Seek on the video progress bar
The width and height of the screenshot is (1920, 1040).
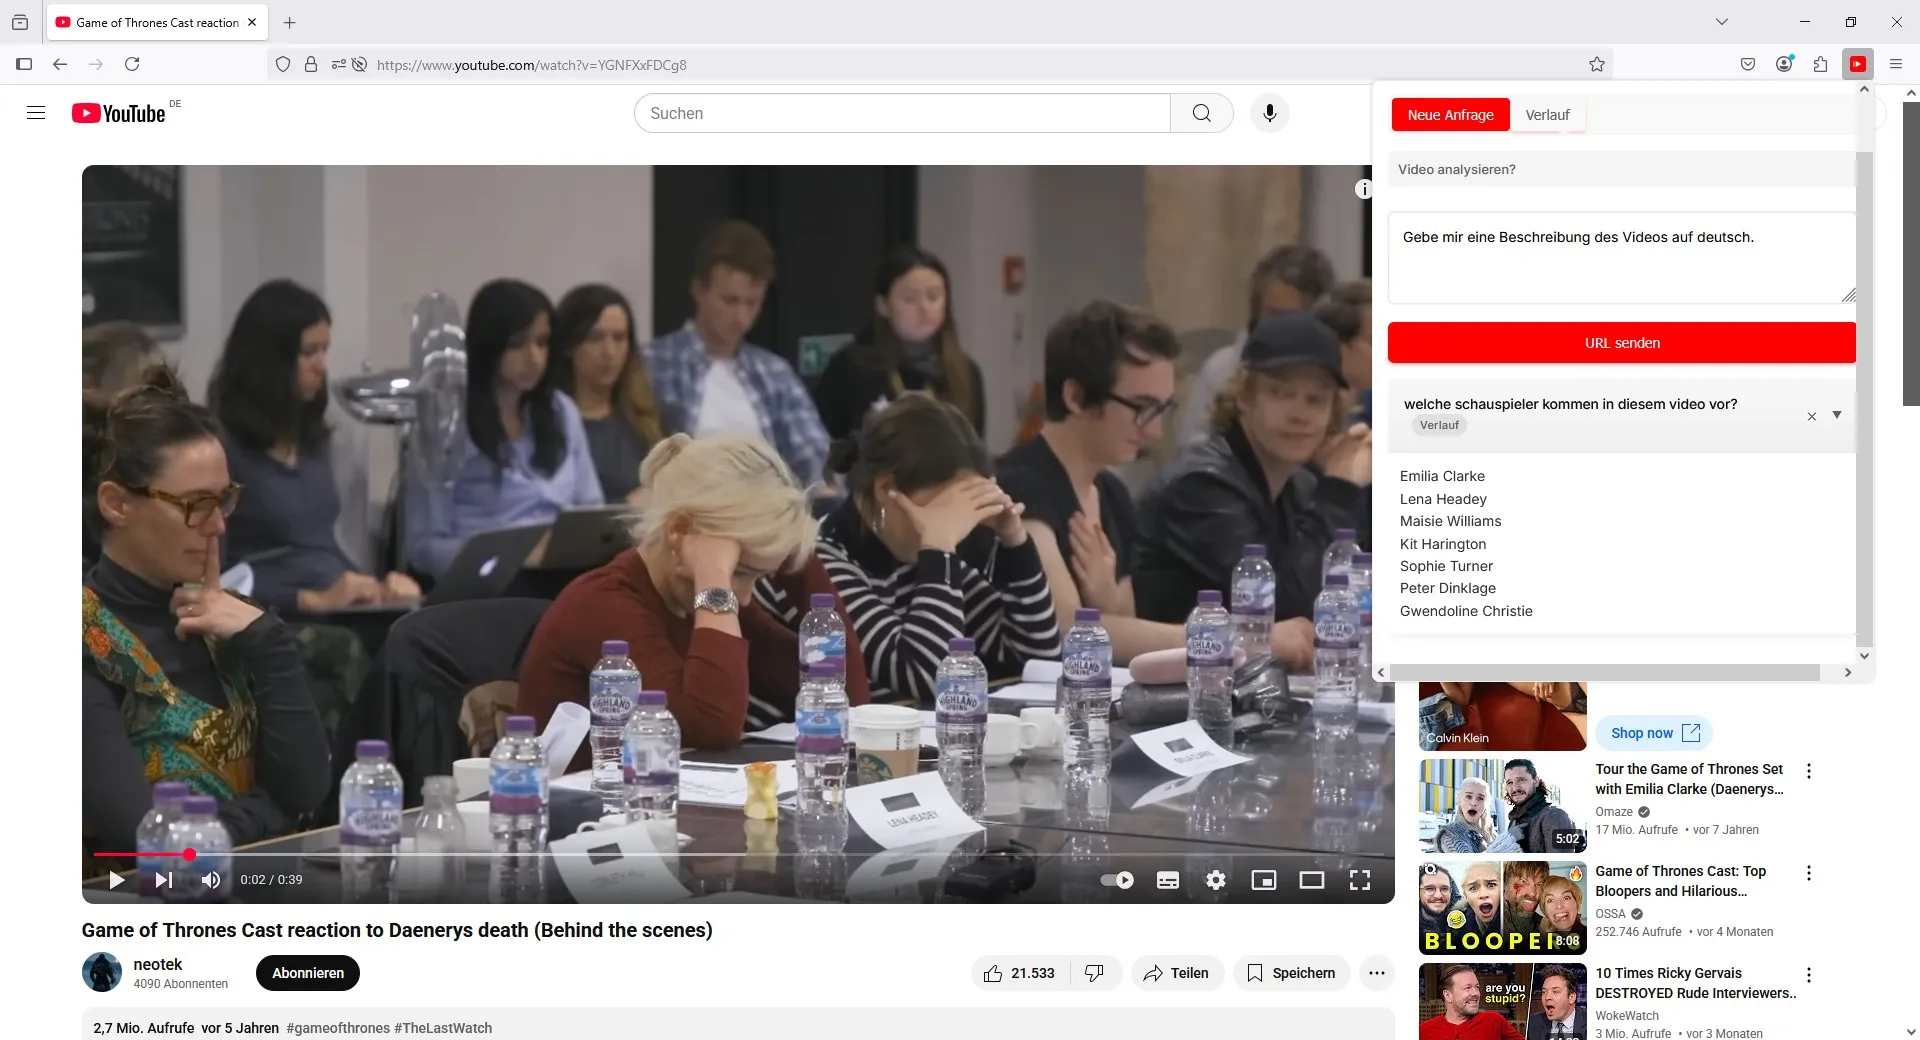[x=738, y=855]
